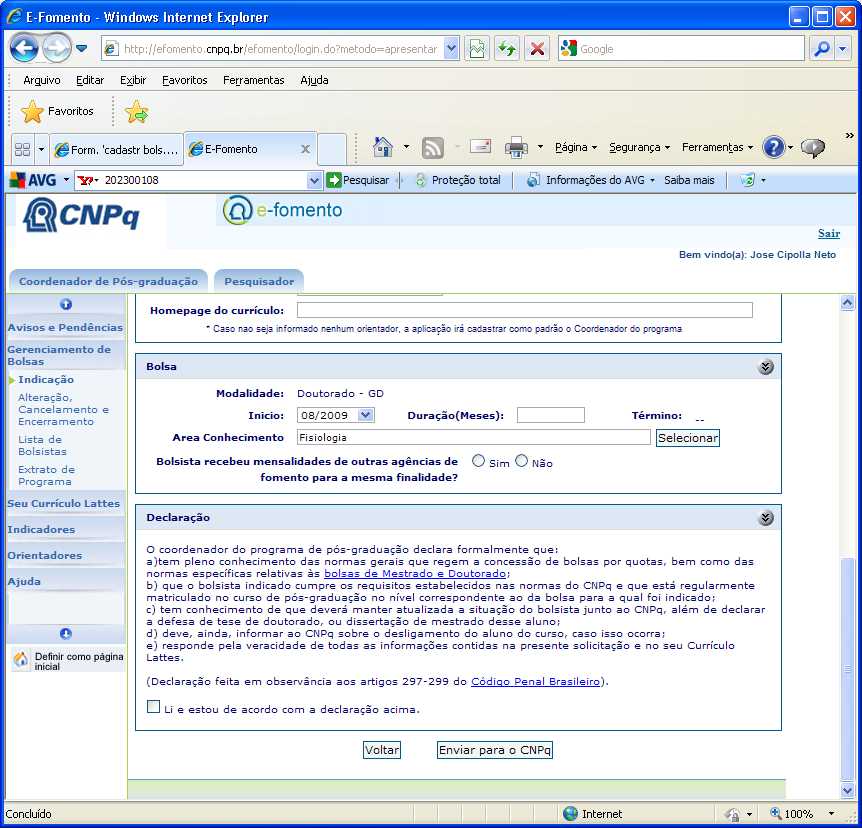
Task: Switch to the Form. 'cadastr bols' tab
Action: [117, 150]
